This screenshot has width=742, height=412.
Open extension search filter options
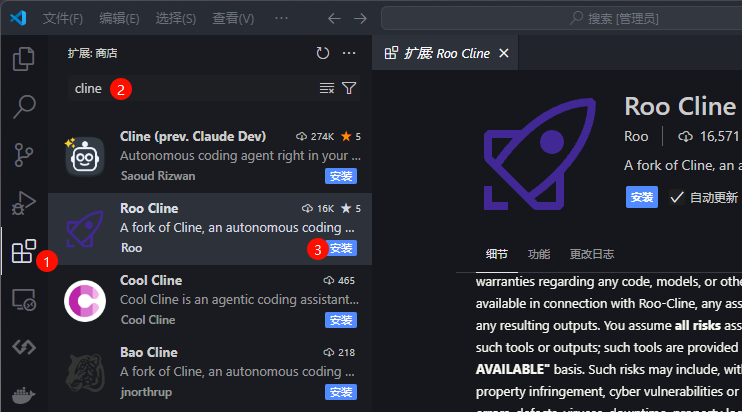pyautogui.click(x=349, y=88)
